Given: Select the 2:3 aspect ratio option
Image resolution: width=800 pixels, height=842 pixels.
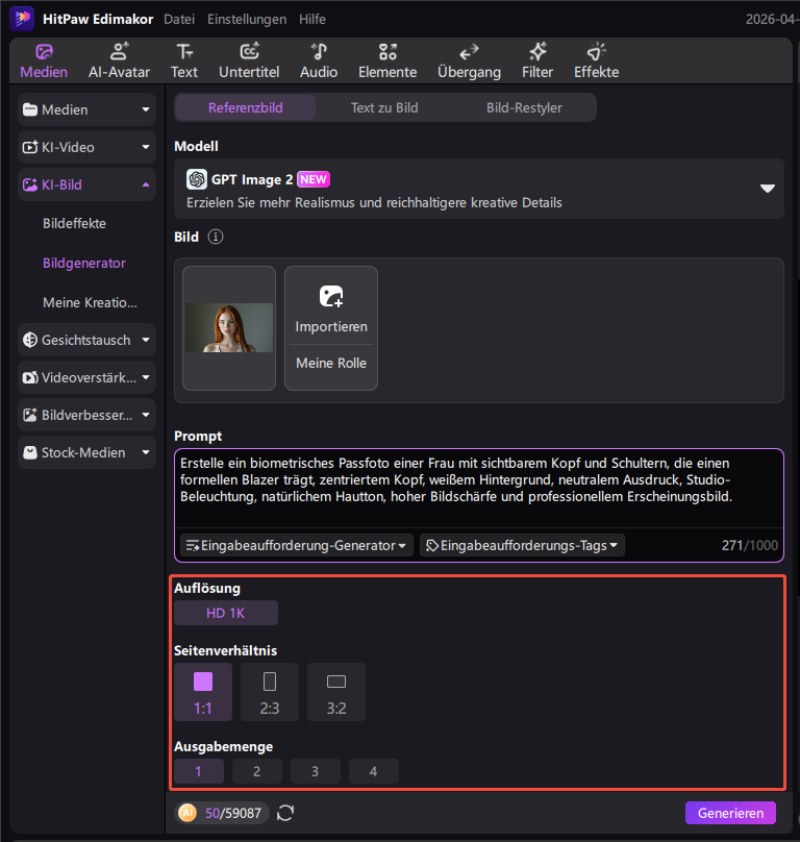Looking at the screenshot, I should coord(269,692).
